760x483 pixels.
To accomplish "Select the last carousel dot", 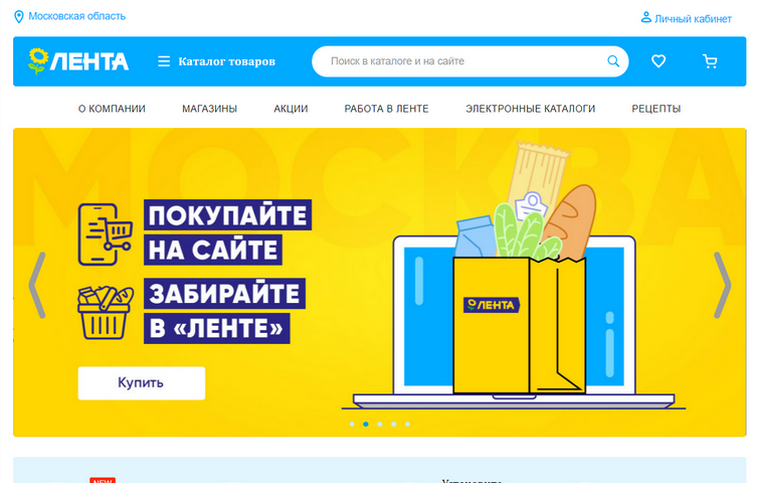I will pos(408,424).
